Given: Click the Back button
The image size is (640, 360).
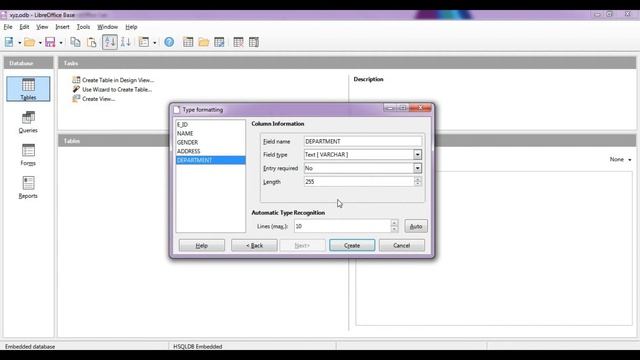Looking at the screenshot, I should (254, 245).
